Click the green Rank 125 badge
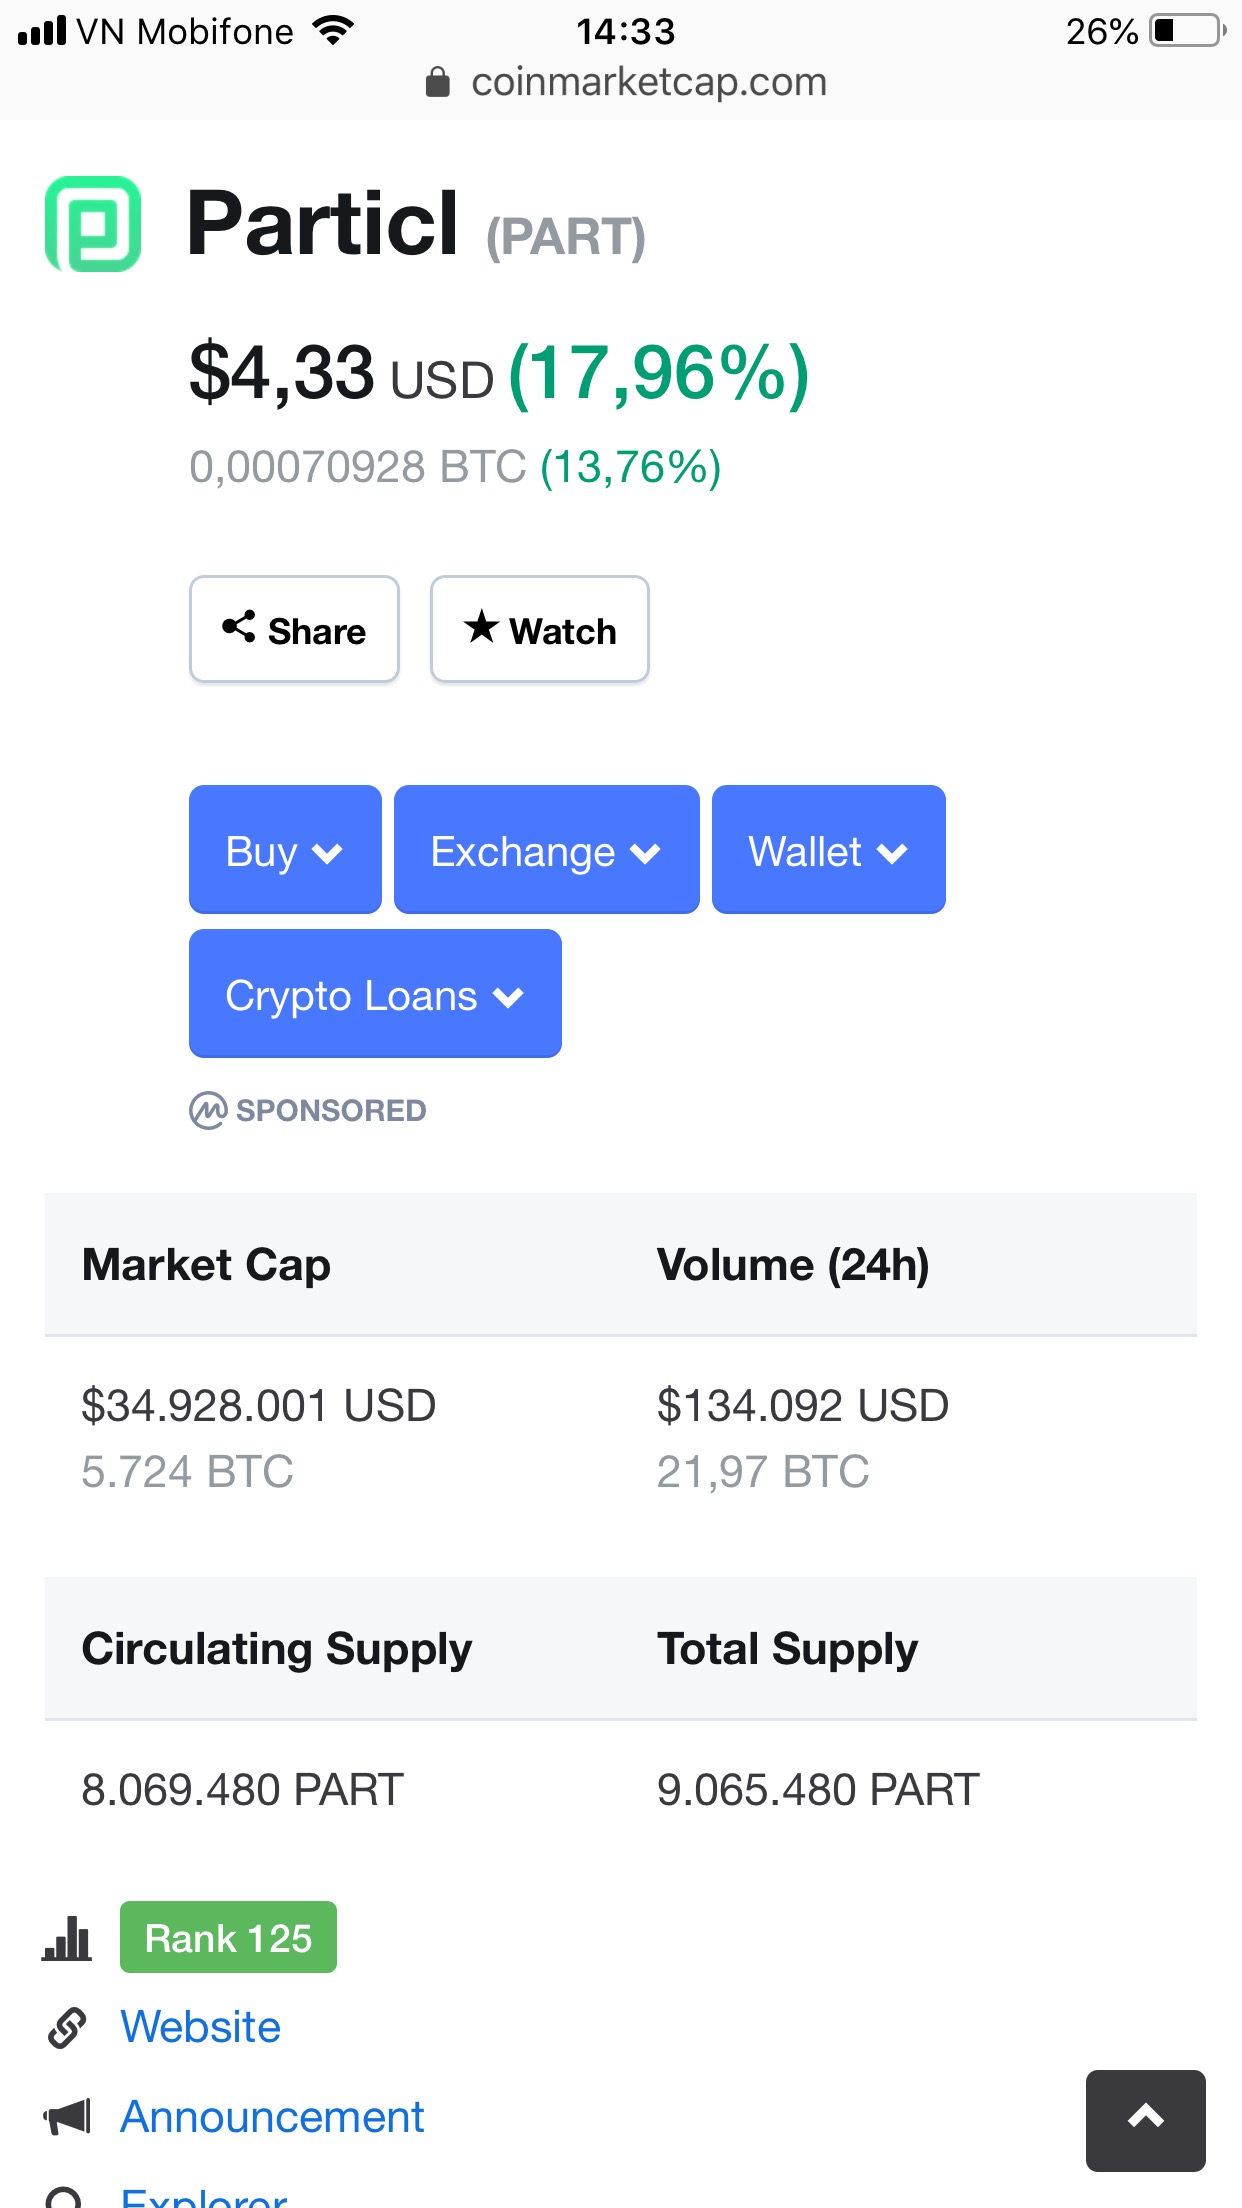The height and width of the screenshot is (2208, 1242). tap(228, 1938)
